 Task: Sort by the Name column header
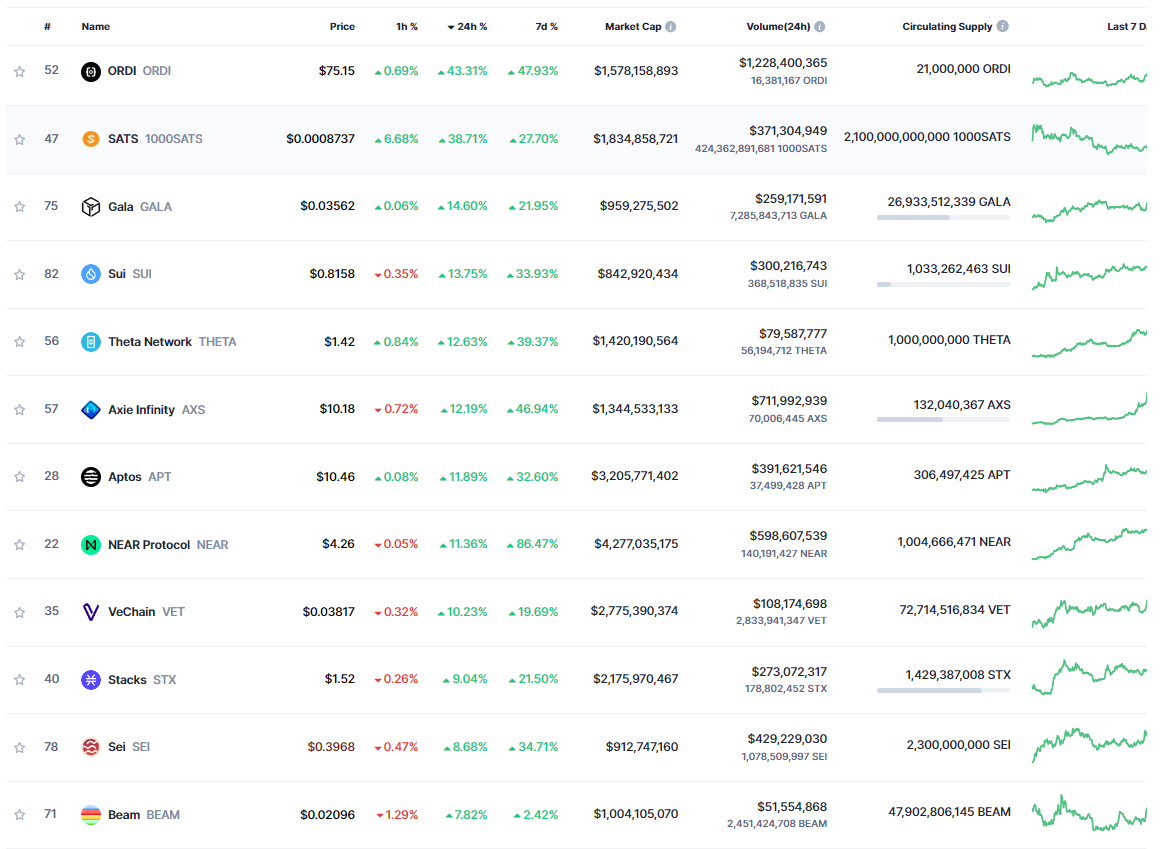tap(96, 27)
